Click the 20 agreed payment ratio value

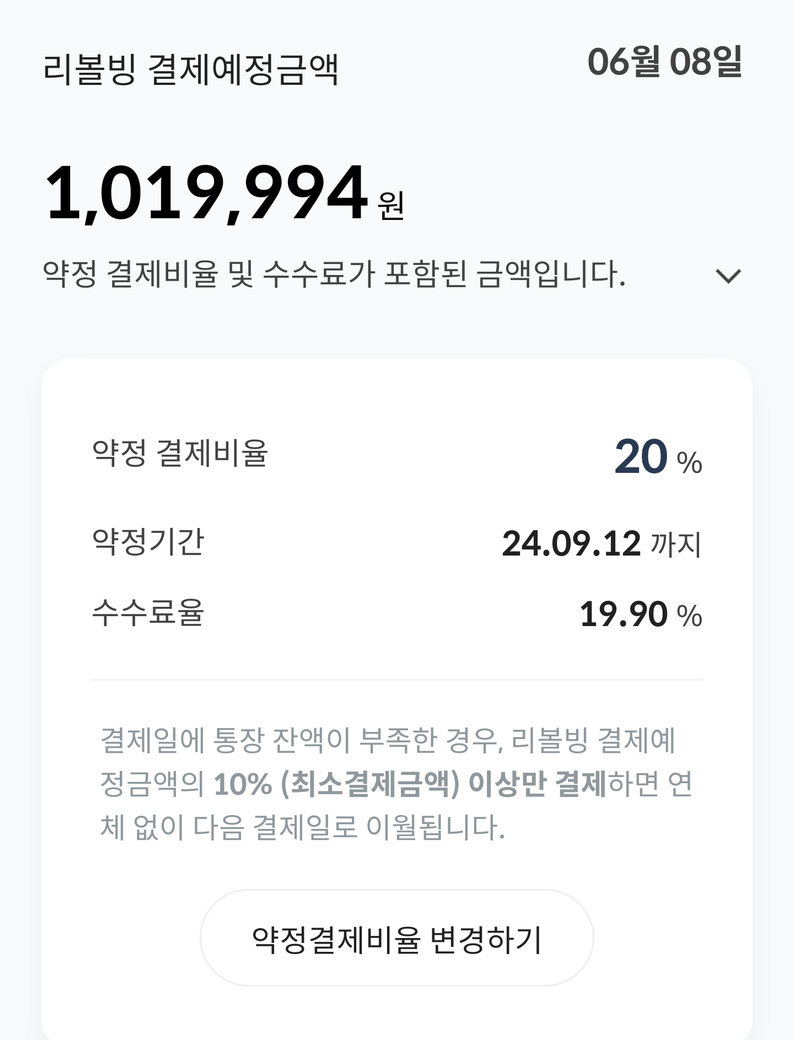point(640,457)
